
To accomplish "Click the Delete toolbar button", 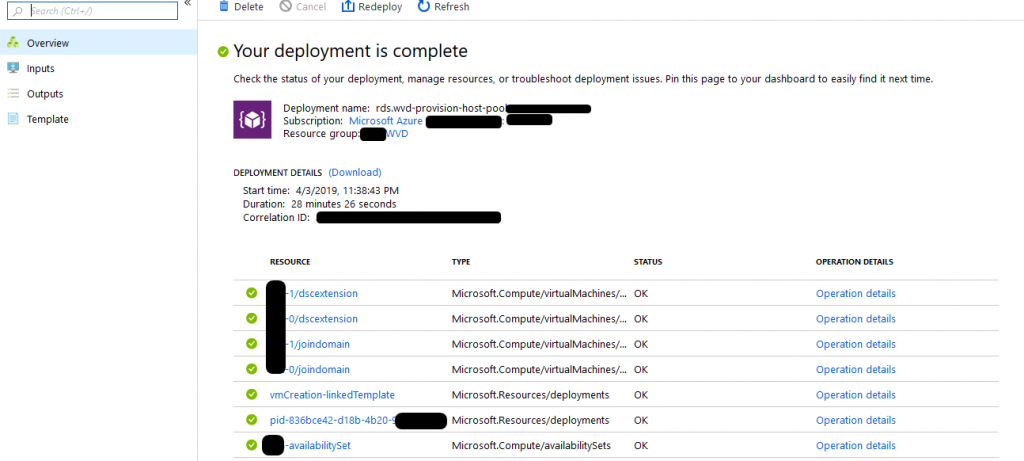I will [241, 7].
